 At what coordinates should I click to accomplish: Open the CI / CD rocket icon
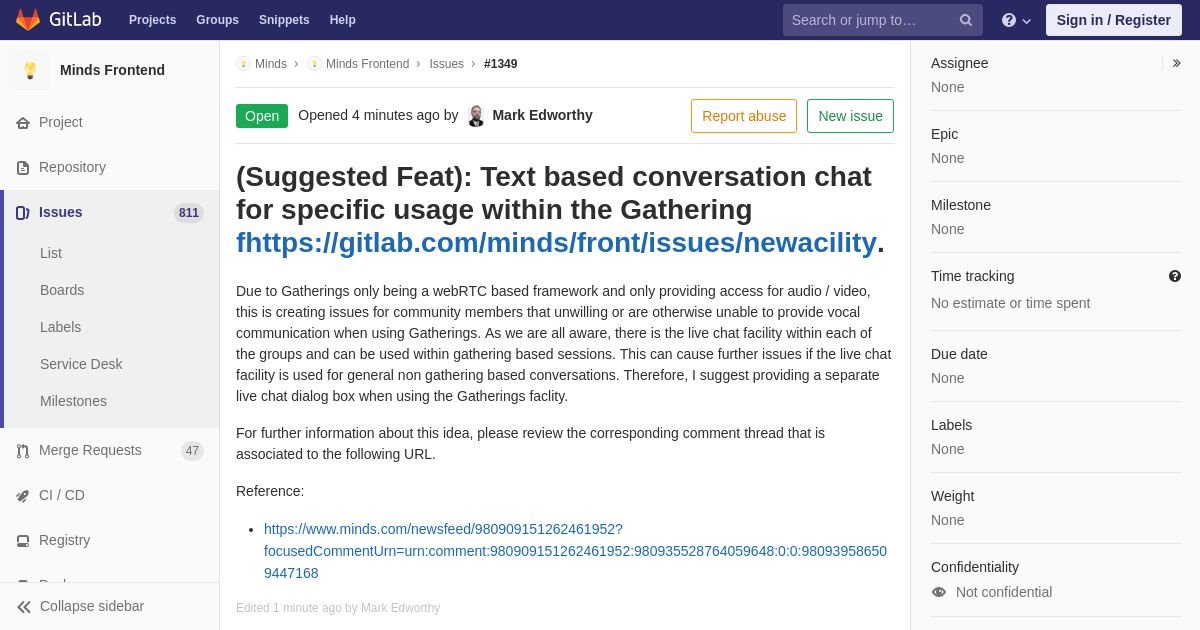[x=23, y=496]
